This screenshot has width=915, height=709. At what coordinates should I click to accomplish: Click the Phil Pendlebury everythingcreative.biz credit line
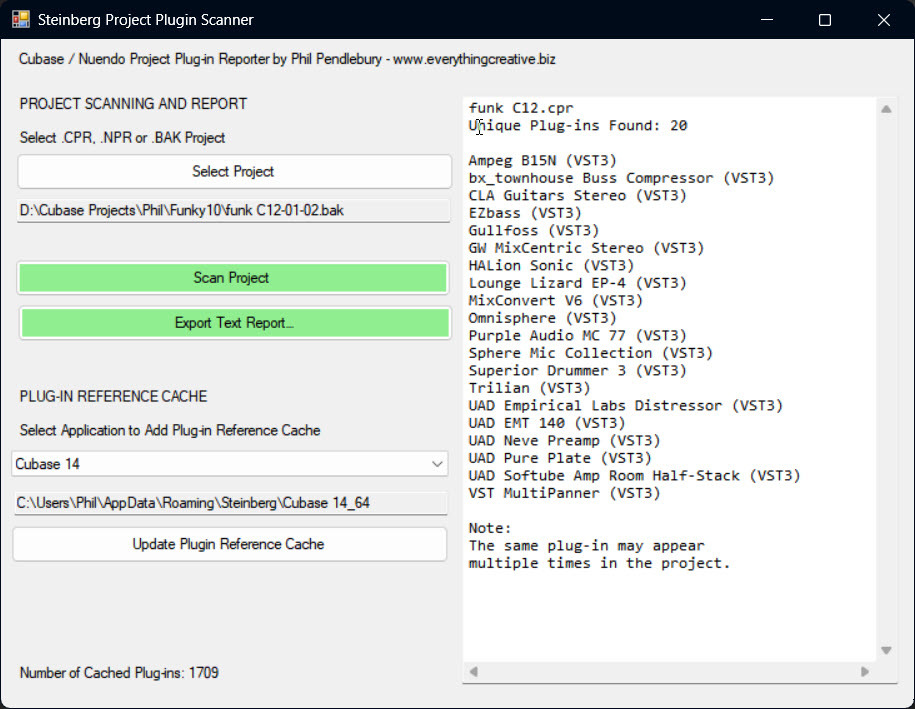[287, 59]
